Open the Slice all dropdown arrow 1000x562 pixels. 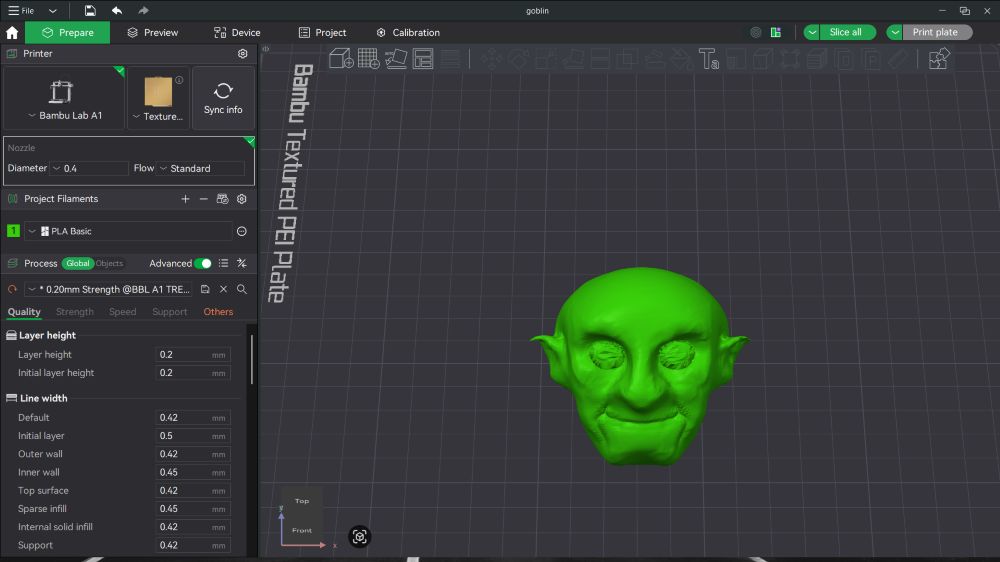(812, 33)
